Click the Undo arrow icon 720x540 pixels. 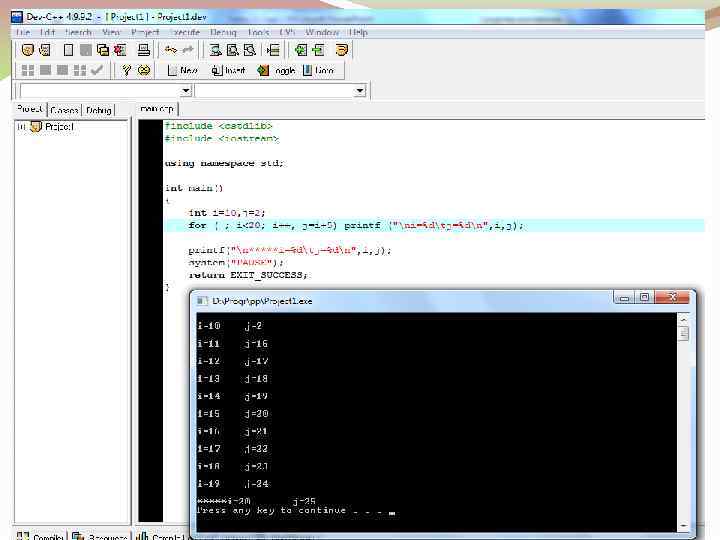click(170, 50)
